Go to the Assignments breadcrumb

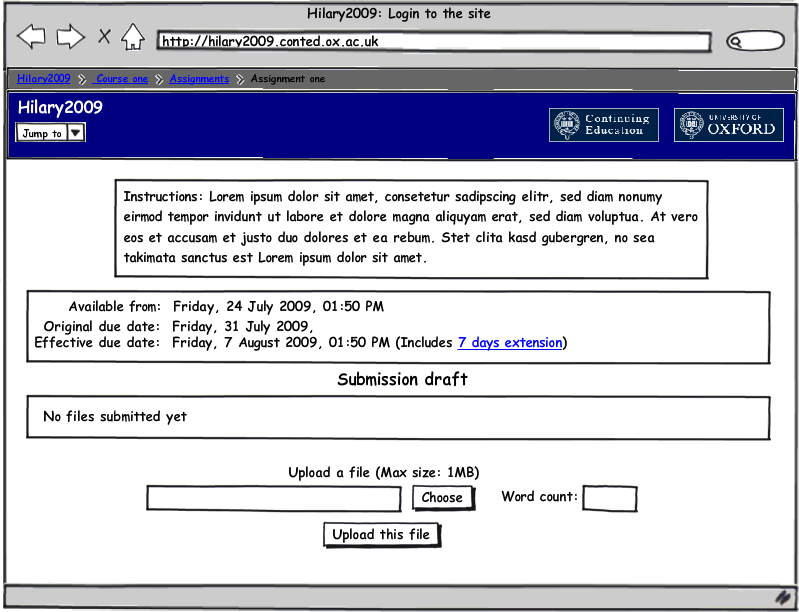pyautogui.click(x=199, y=79)
